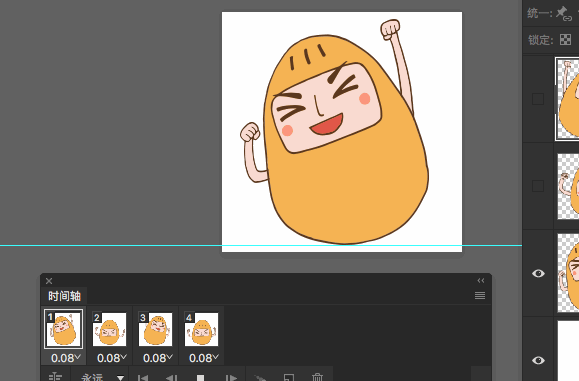Viewport: 579px width, 381px height.
Task: Go to the previous frame
Action: point(171,377)
